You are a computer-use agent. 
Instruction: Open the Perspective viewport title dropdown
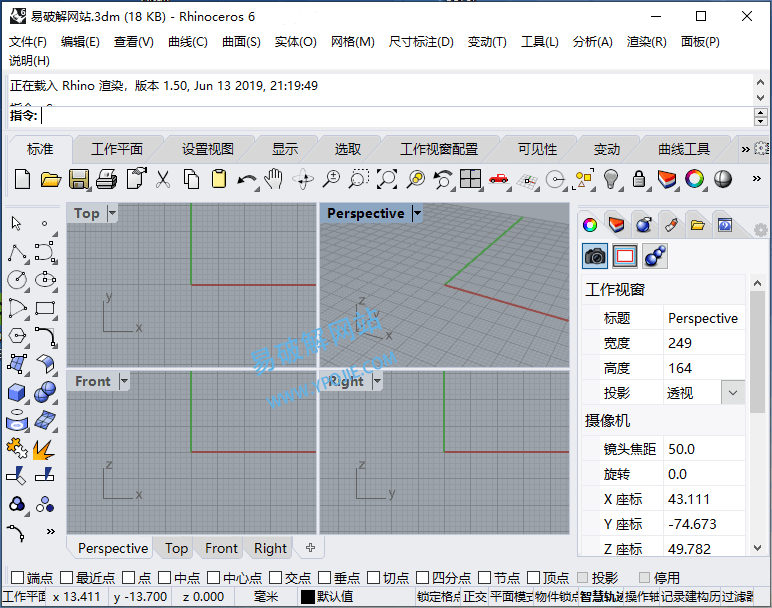click(x=417, y=213)
